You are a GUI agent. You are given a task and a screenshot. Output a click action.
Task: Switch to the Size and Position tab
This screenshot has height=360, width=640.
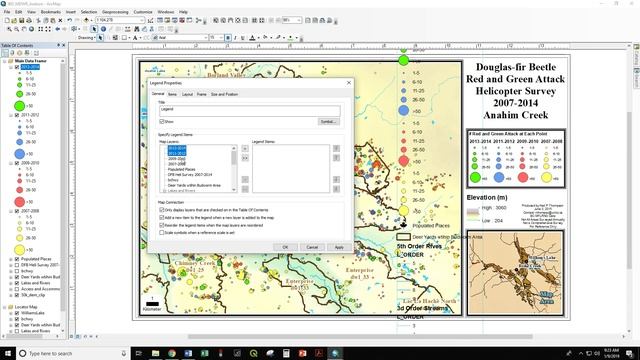pos(224,94)
